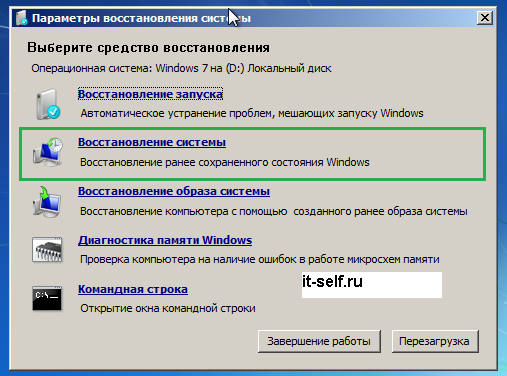Click the Windows memory chip diagnostic icon
507x376 pixels.
click(47, 249)
